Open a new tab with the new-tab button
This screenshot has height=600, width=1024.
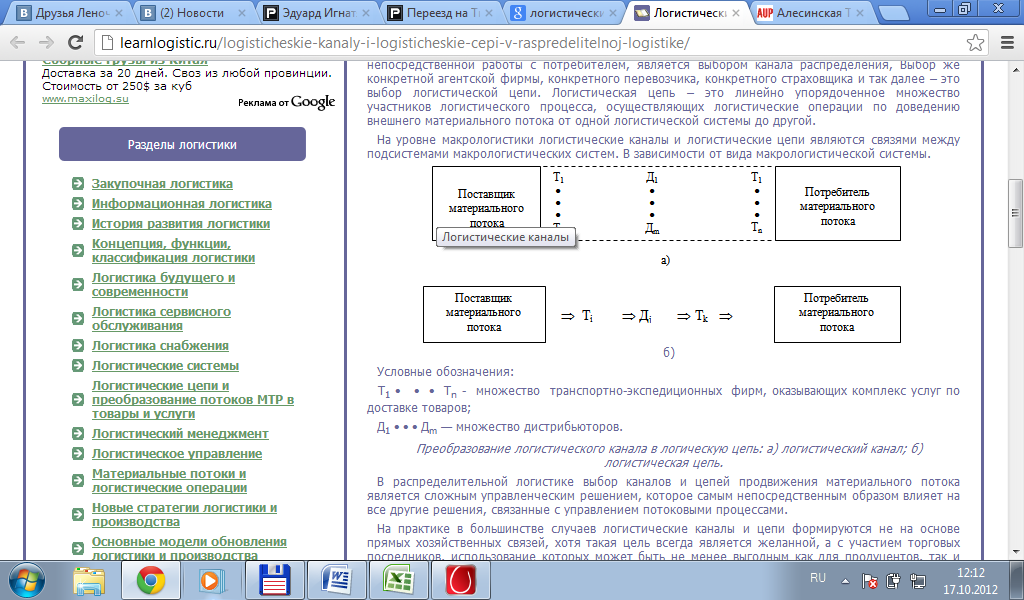895,12
